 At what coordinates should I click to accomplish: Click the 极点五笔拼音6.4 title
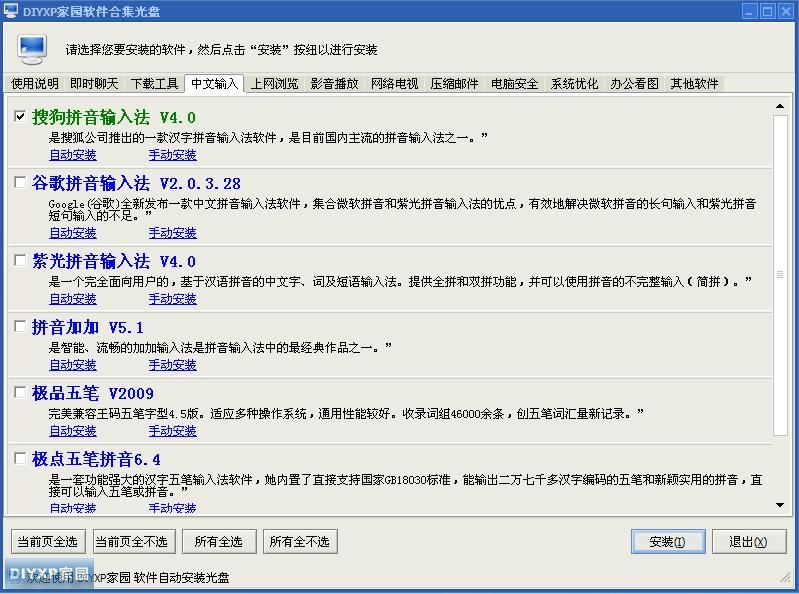tap(96, 459)
